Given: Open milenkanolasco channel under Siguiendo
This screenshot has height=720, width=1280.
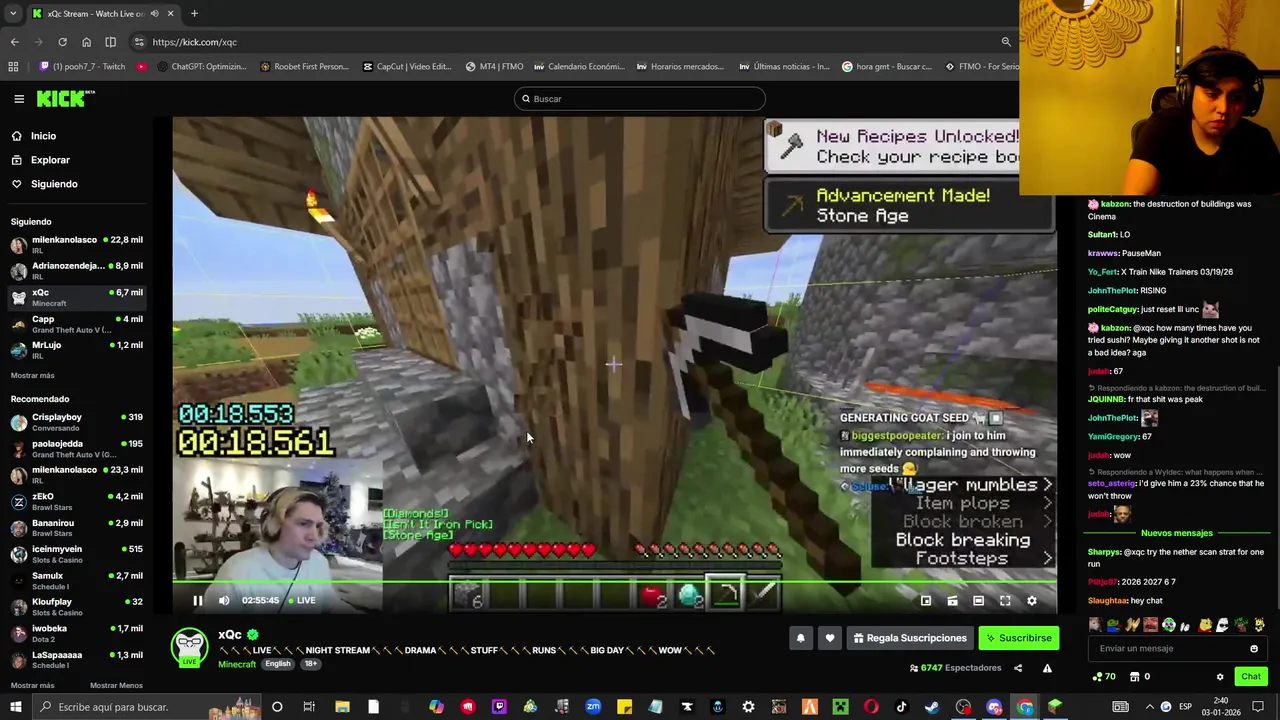Looking at the screenshot, I should tap(77, 245).
